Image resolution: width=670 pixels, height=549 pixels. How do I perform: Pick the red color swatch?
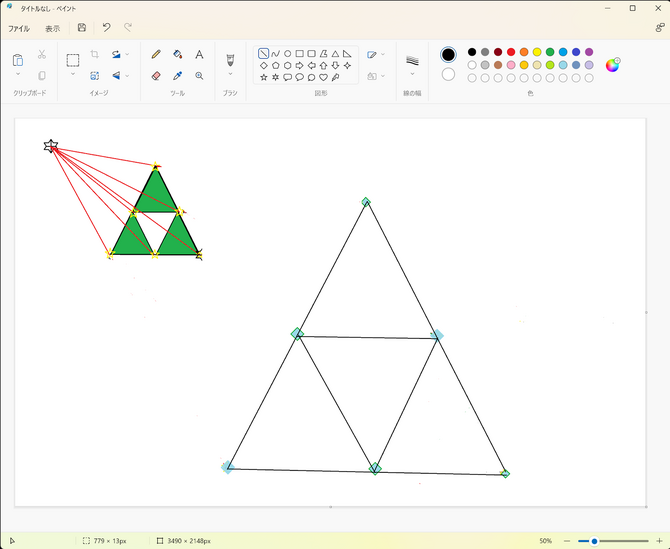pyautogui.click(x=511, y=52)
